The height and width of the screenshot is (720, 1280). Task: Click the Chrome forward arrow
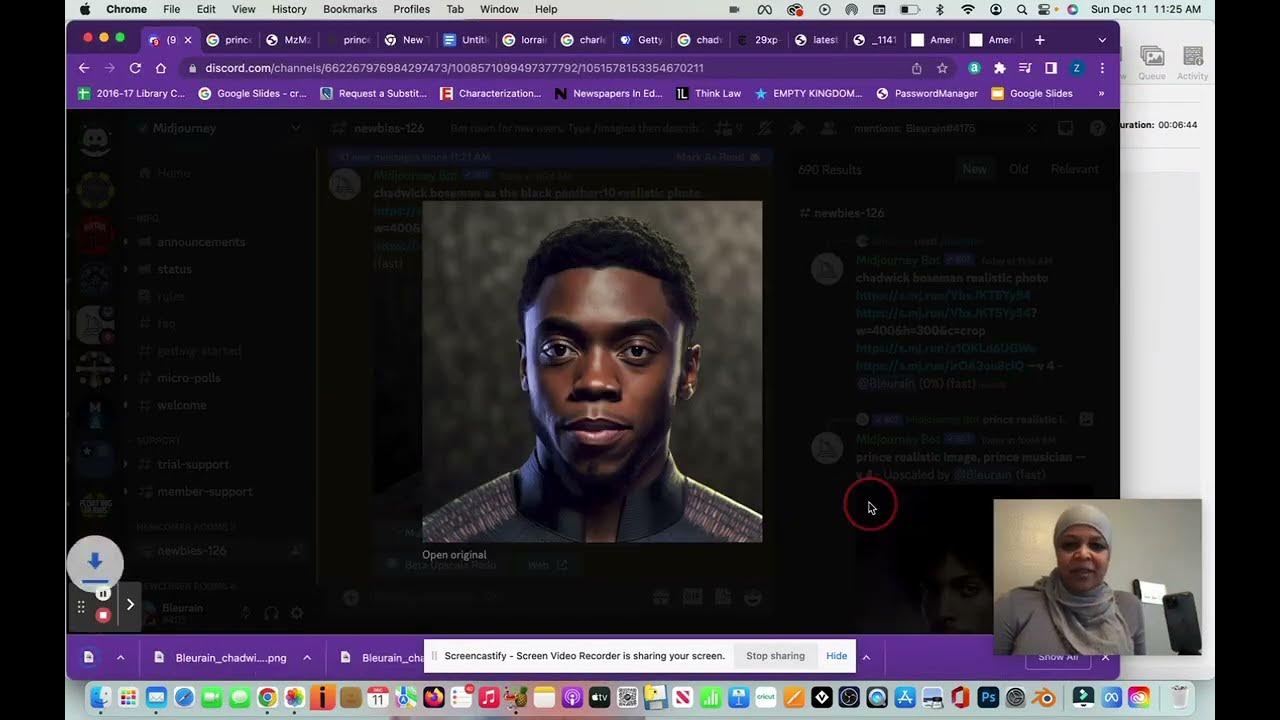coord(110,68)
